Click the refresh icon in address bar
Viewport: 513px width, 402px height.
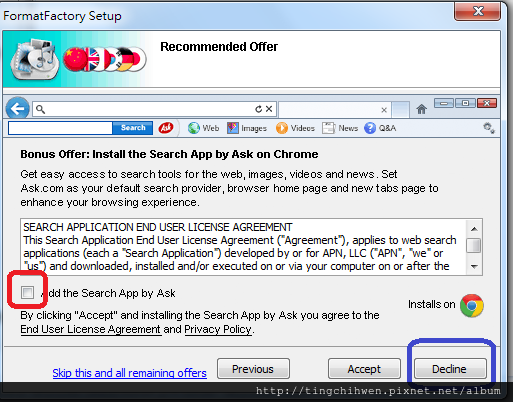point(258,109)
